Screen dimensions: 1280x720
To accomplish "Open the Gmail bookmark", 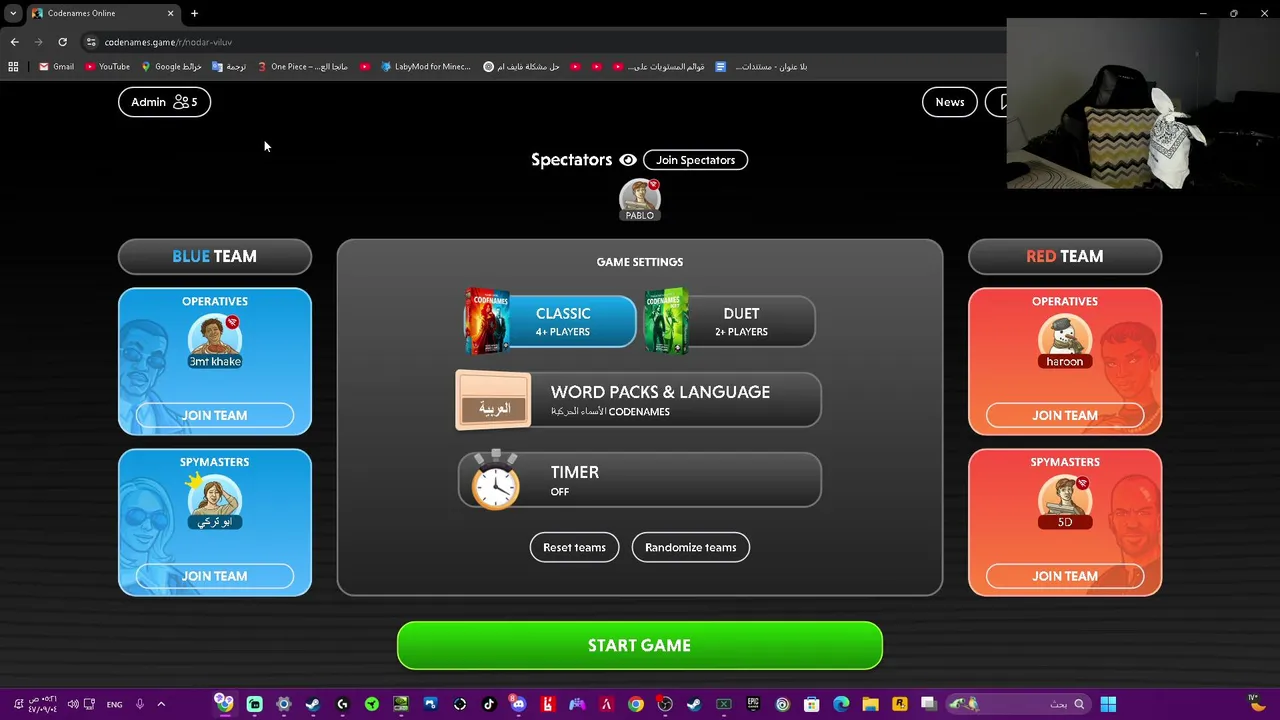I will pyautogui.click(x=56, y=67).
